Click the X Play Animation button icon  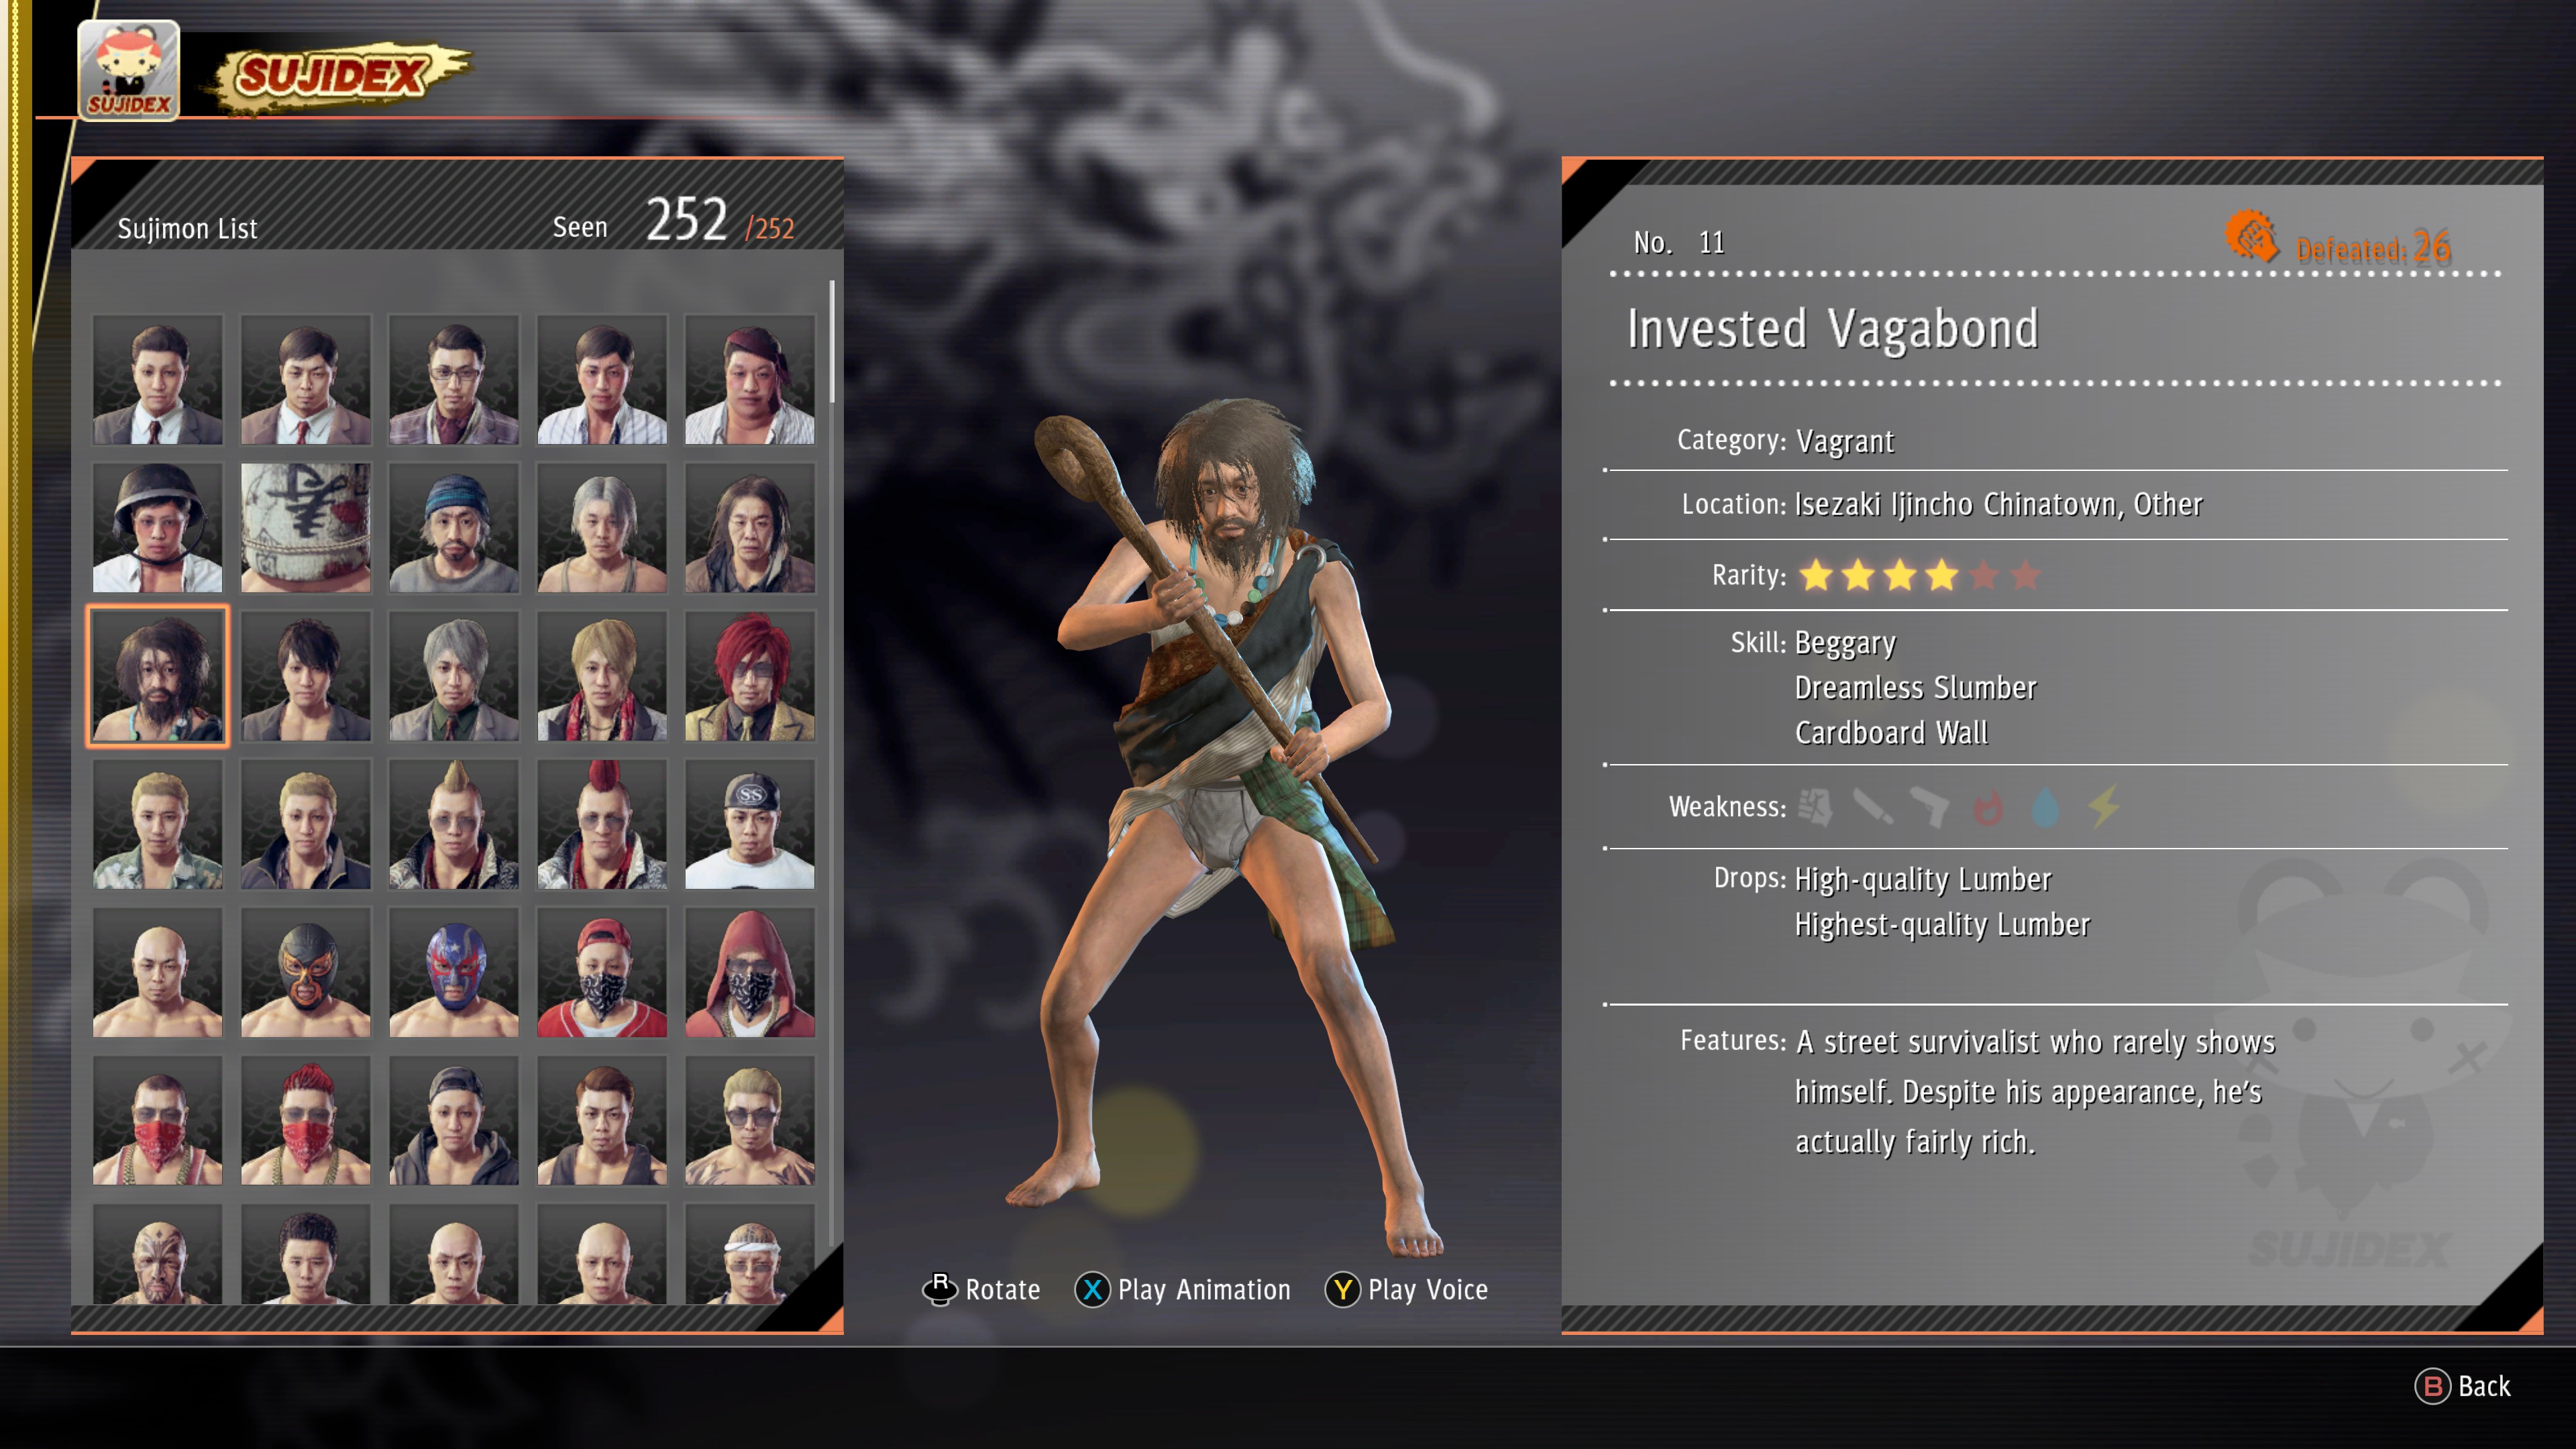click(1092, 1290)
